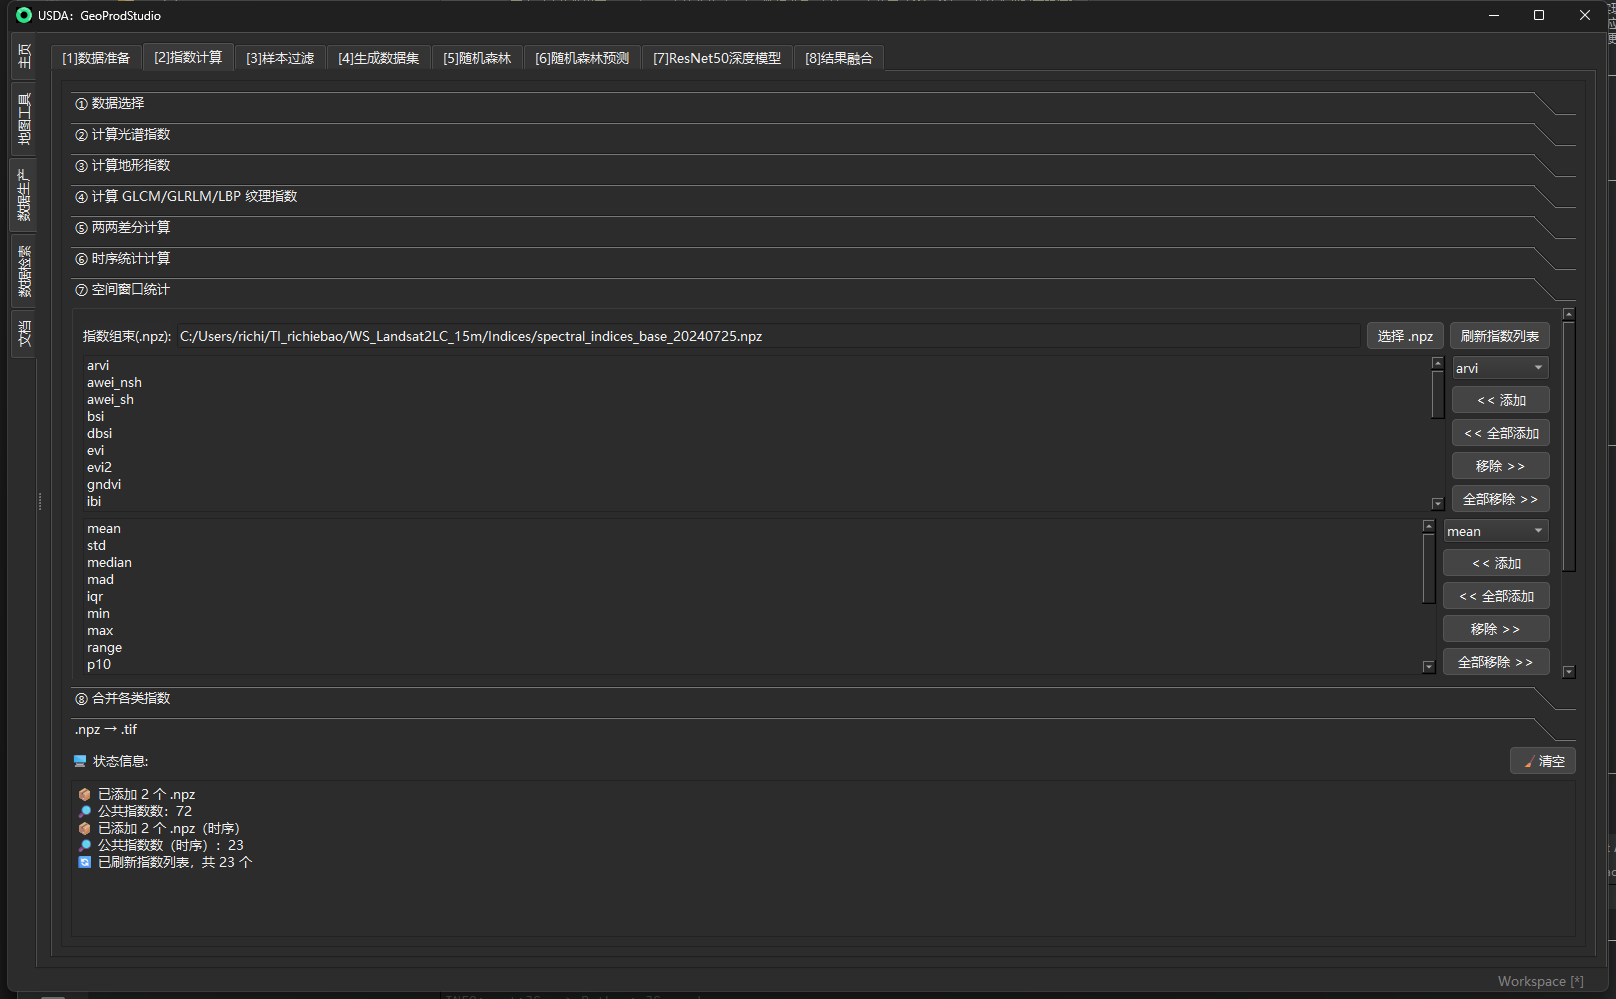The width and height of the screenshot is (1616, 999).
Task: Click the 刷新指数列表 button
Action: tap(1499, 336)
